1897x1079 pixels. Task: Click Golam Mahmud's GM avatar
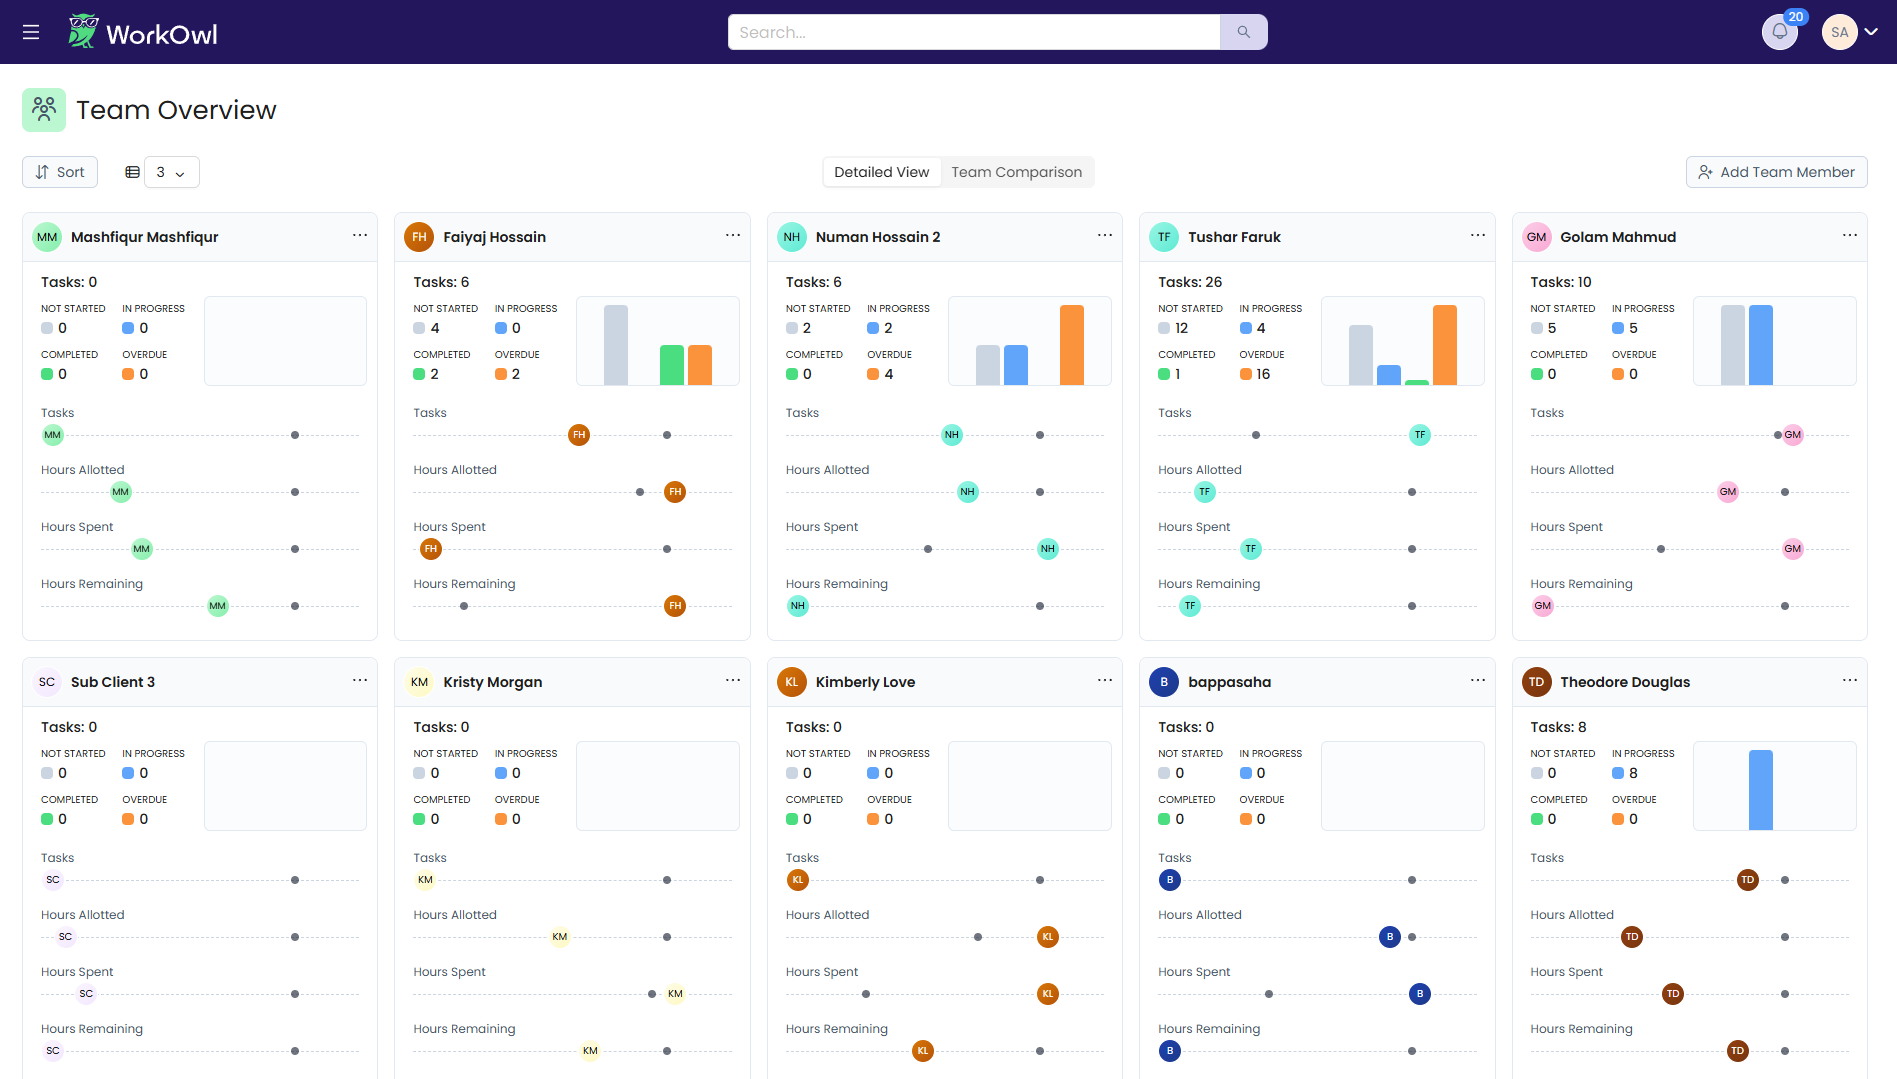pos(1536,237)
